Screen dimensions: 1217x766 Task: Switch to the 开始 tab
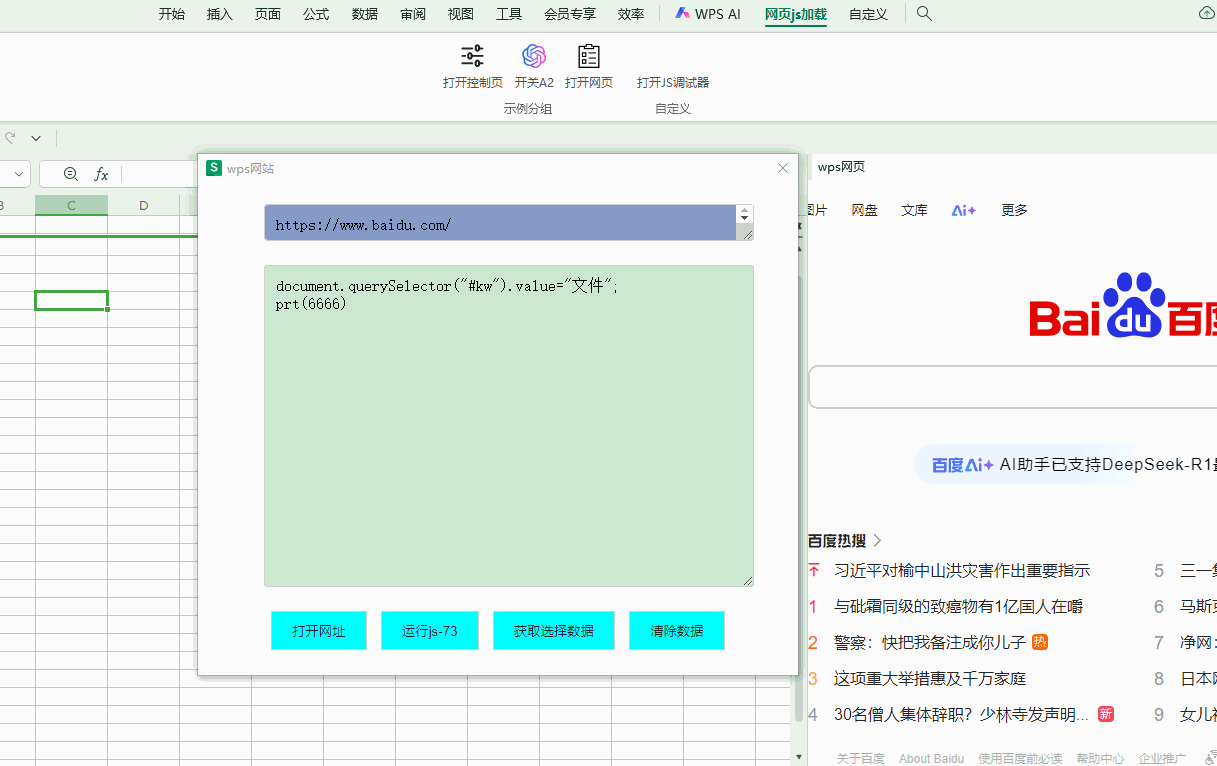click(x=172, y=14)
